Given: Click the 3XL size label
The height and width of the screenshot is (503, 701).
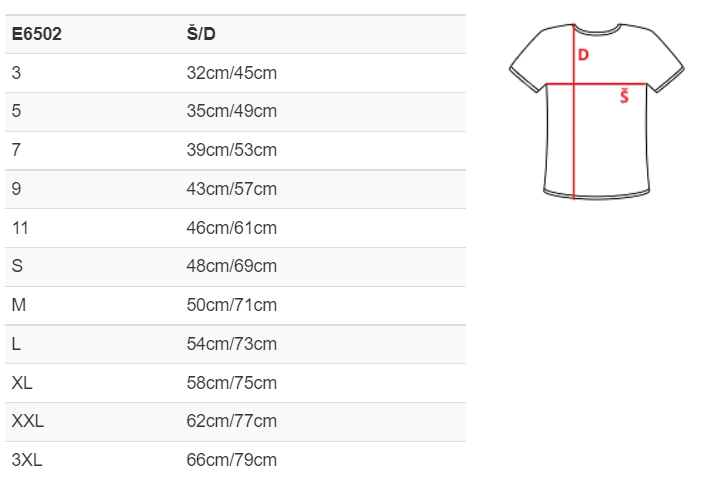Looking at the screenshot, I should coord(27,460).
